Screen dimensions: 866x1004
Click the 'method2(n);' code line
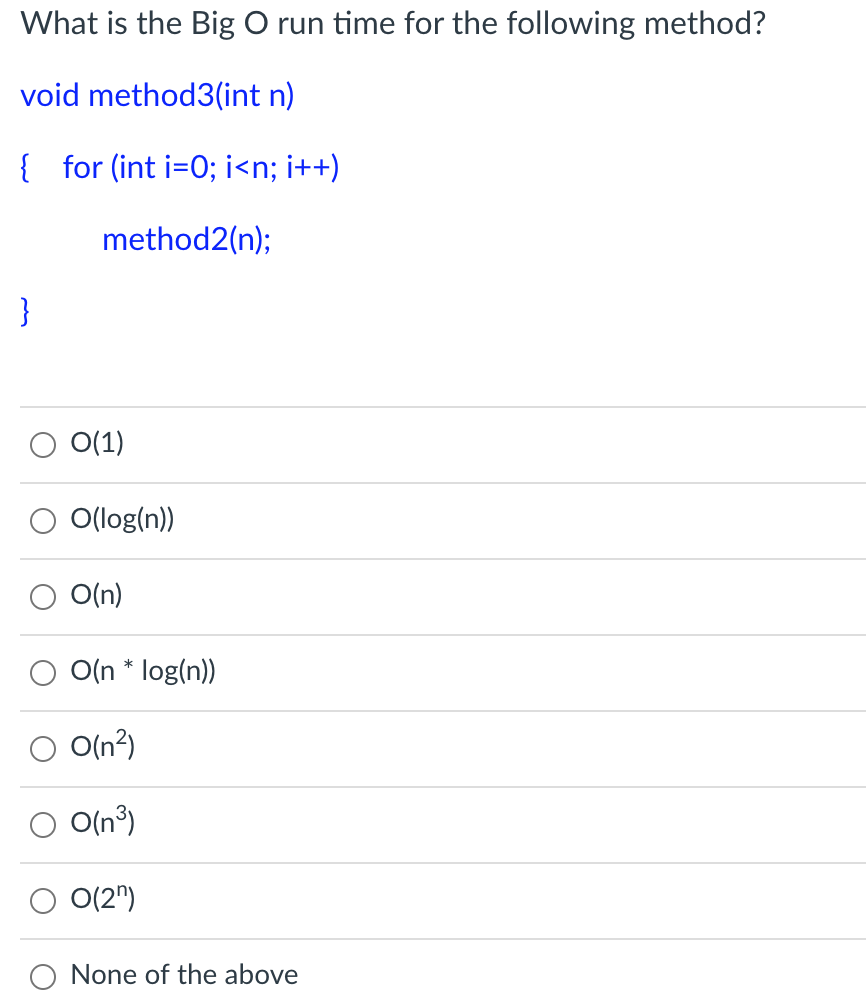click(186, 239)
